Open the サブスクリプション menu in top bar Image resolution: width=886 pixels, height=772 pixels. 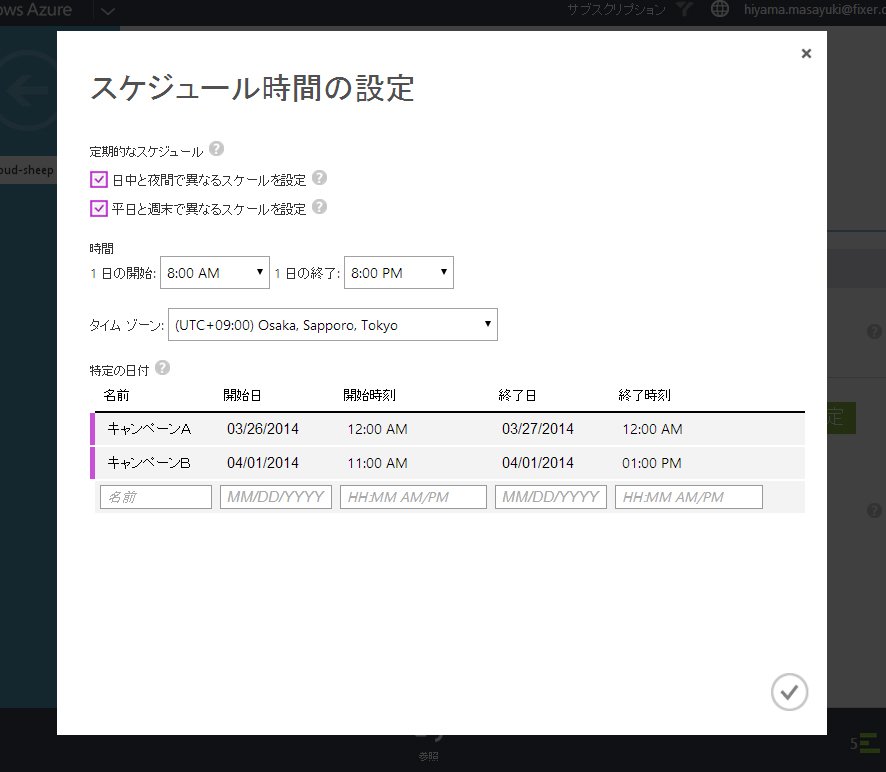616,9
